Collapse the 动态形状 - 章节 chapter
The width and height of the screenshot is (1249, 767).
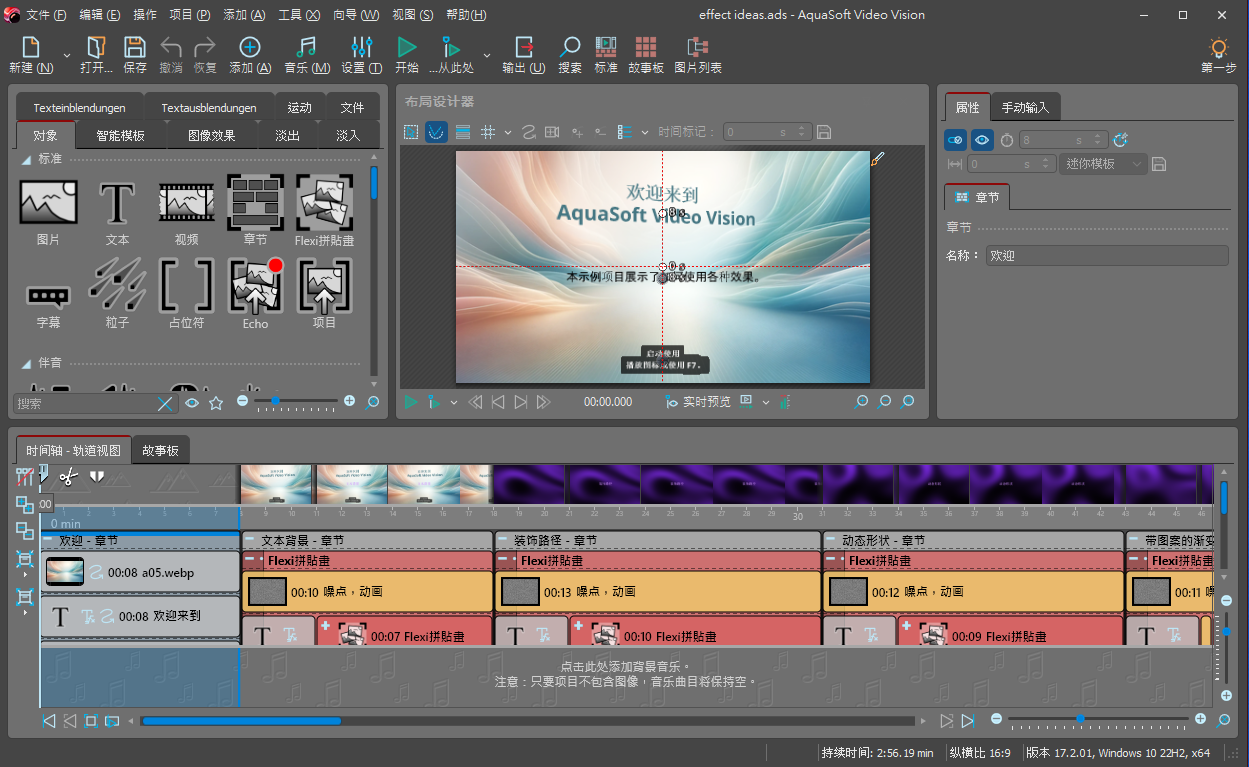[x=831, y=540]
